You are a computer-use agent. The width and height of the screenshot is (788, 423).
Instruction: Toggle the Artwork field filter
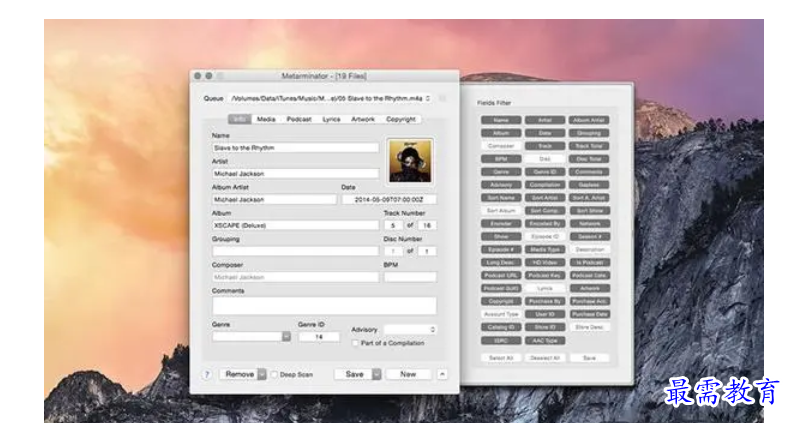click(x=589, y=288)
